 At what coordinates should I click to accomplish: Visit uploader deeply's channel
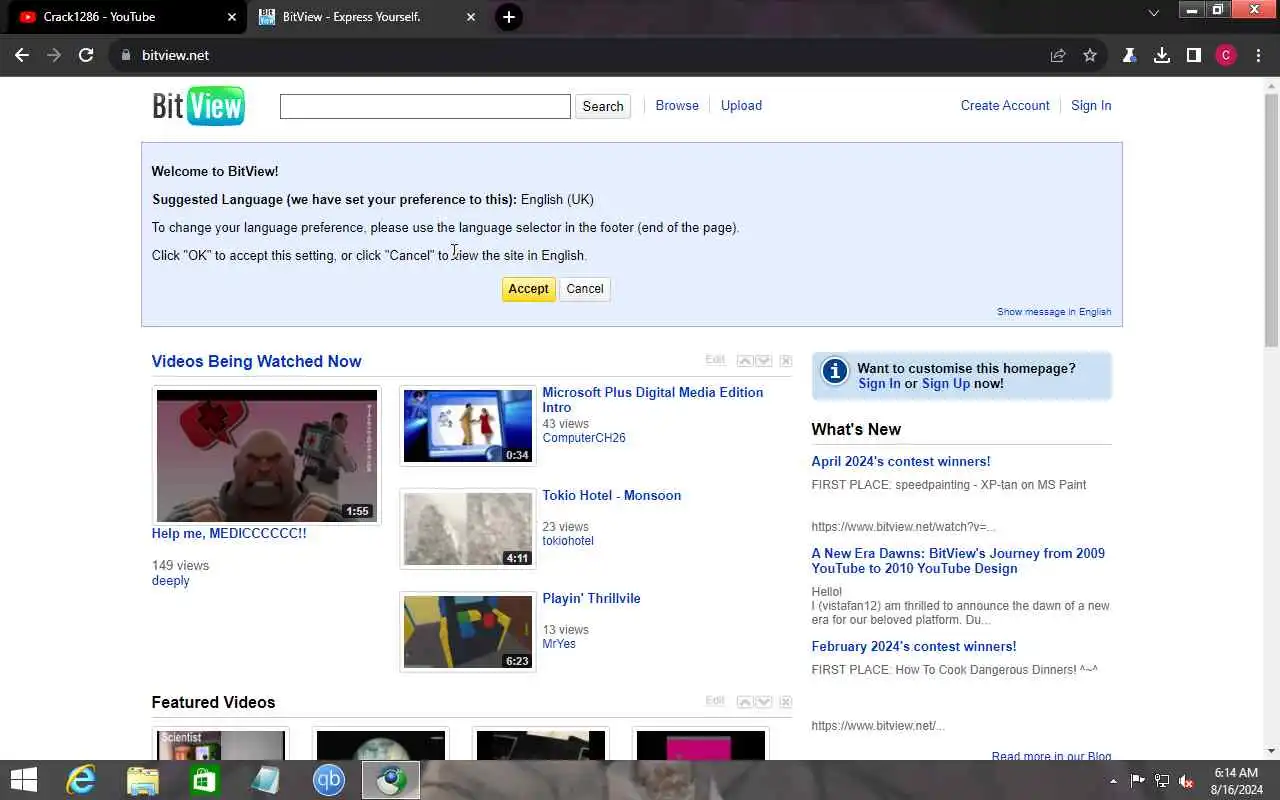click(170, 580)
